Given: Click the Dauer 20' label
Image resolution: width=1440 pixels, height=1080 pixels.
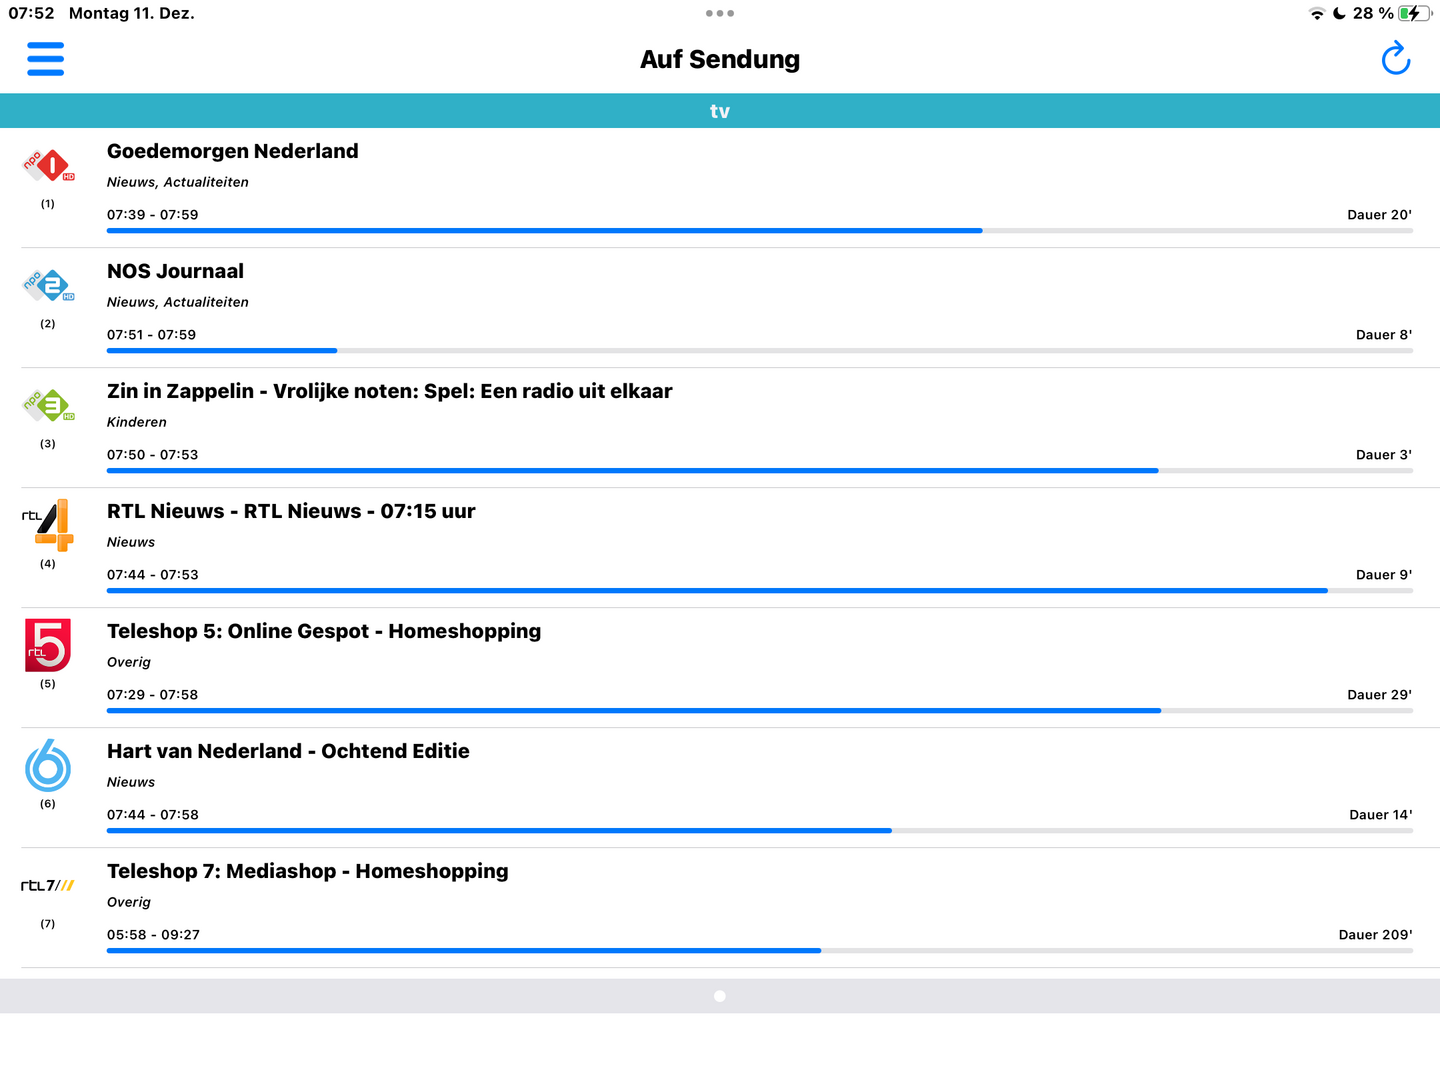Looking at the screenshot, I should (1380, 215).
